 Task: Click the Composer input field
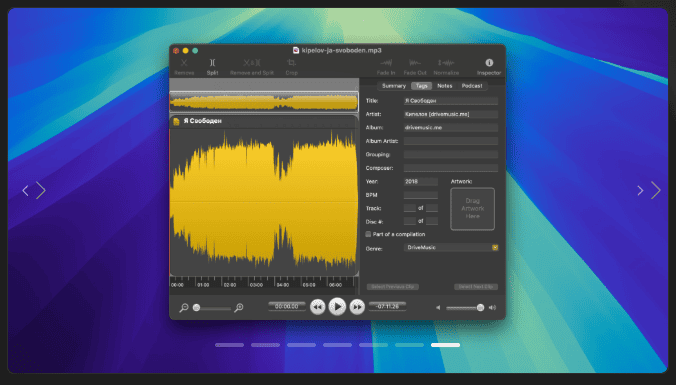(x=451, y=168)
